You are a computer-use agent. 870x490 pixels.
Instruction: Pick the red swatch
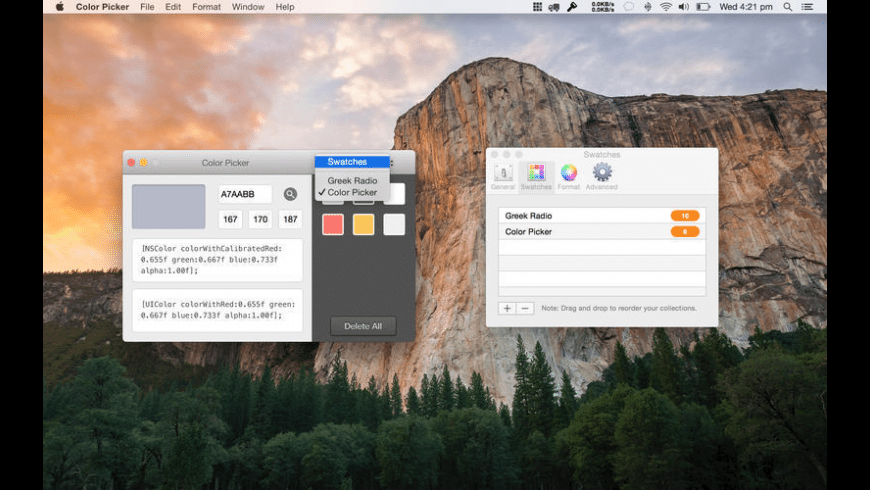click(x=333, y=224)
